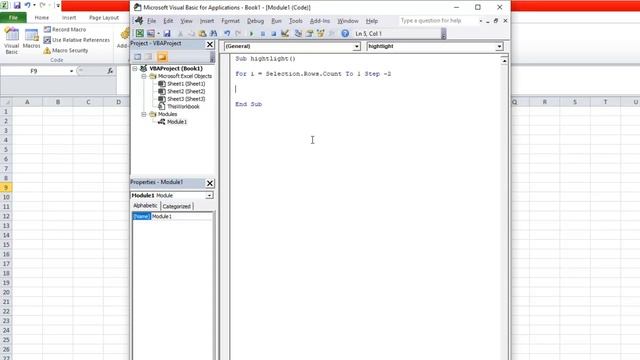Toggle Folders view in Project Explorer

pyautogui.click(x=162, y=57)
